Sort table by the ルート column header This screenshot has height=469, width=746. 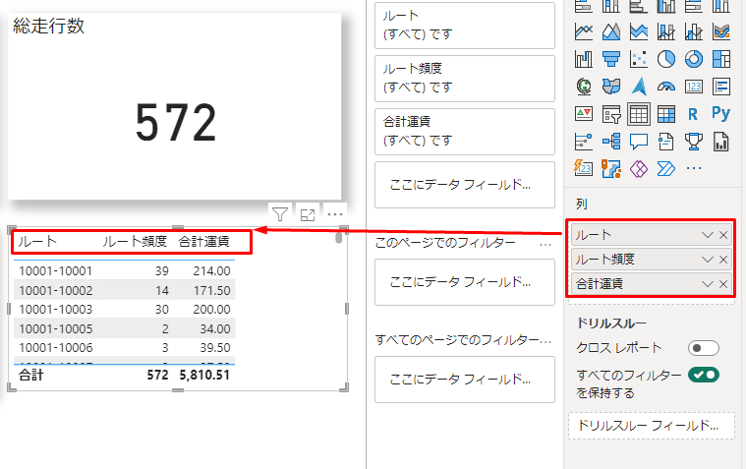coord(37,242)
